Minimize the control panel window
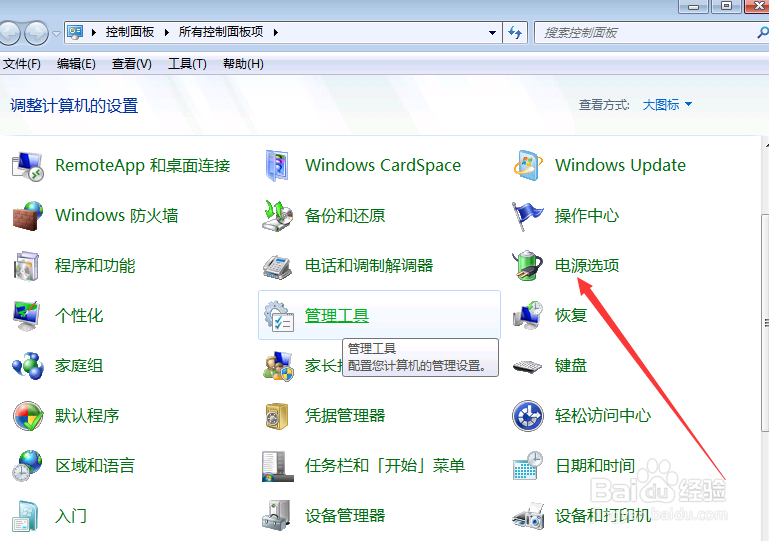Screen dimensions: 769x541 coord(693,6)
